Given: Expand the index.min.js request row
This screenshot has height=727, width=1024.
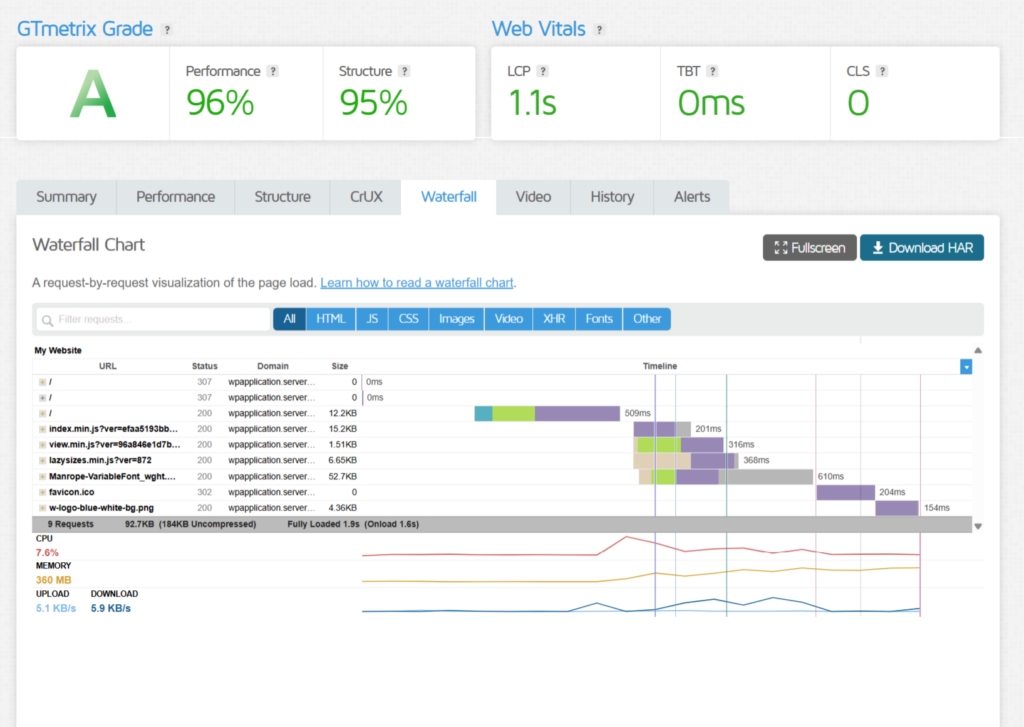Looking at the screenshot, I should coord(42,429).
